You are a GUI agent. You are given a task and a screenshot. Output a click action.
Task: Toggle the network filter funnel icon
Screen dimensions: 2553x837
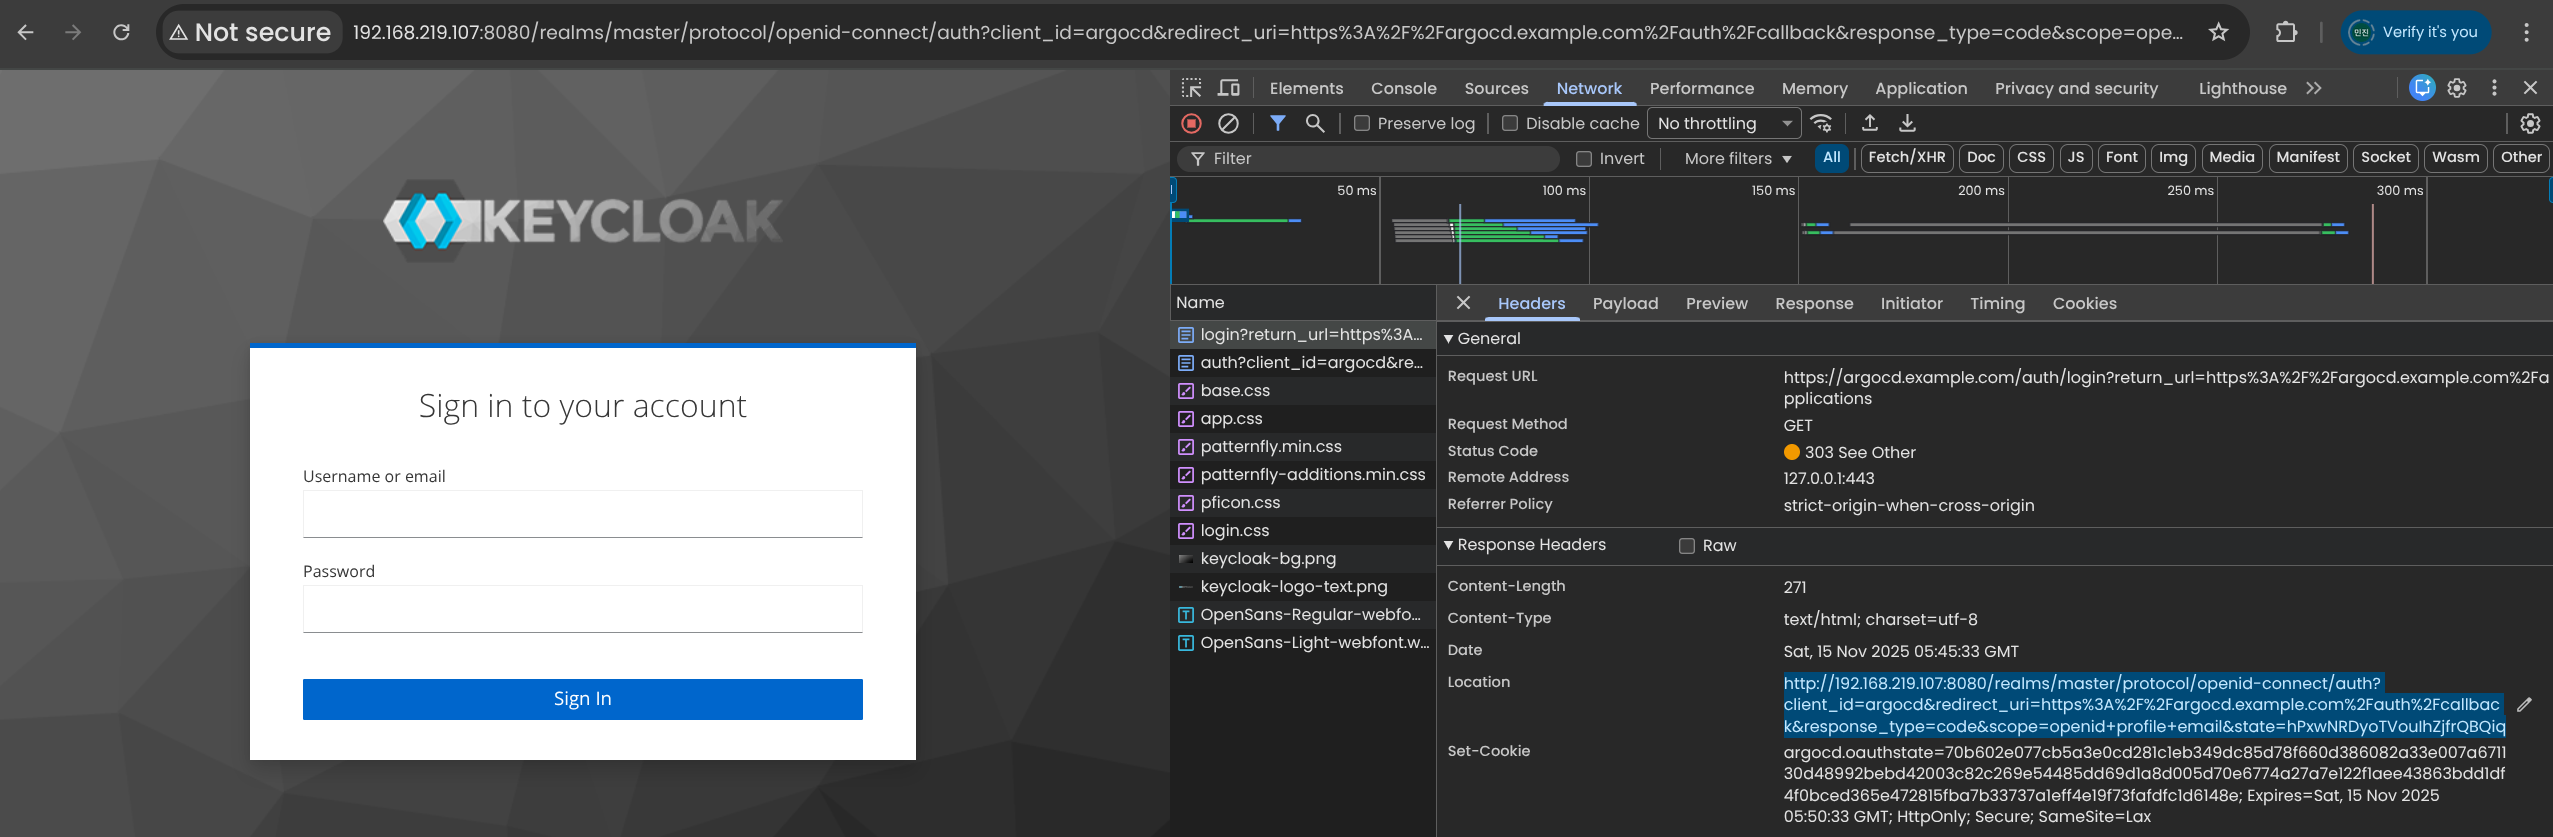[1277, 123]
